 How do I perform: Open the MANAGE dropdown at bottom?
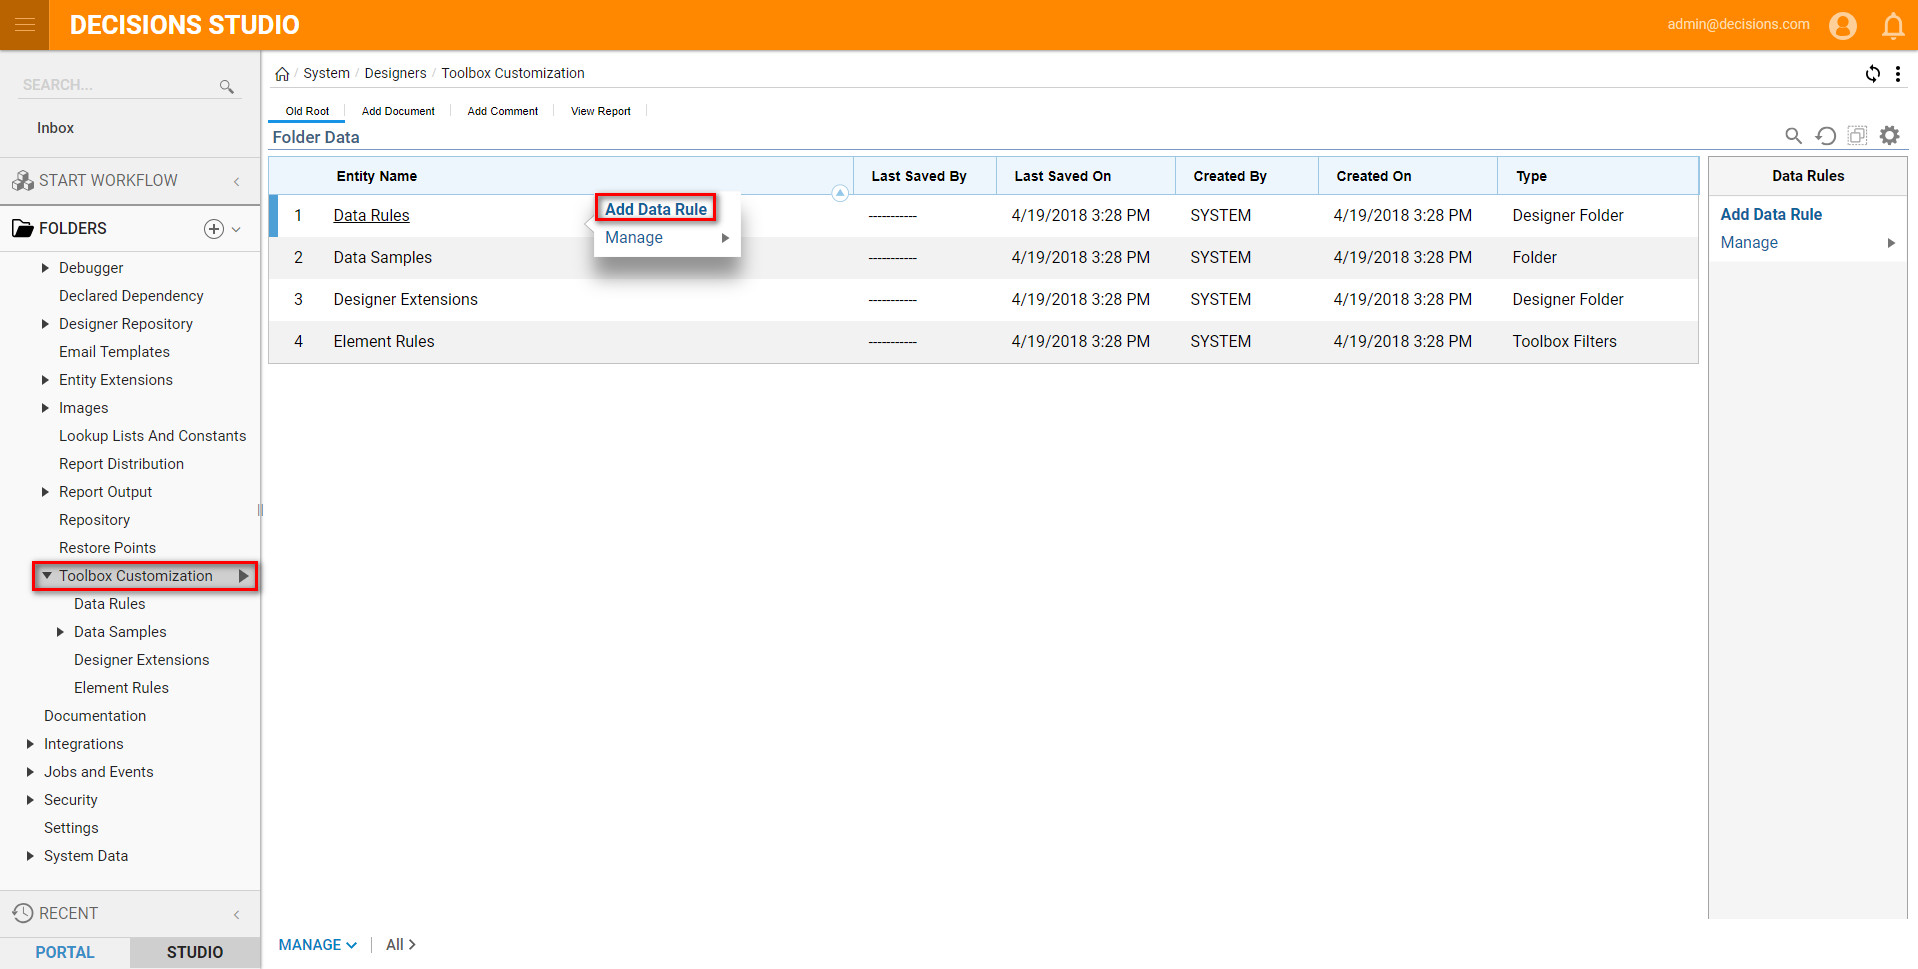(x=317, y=945)
